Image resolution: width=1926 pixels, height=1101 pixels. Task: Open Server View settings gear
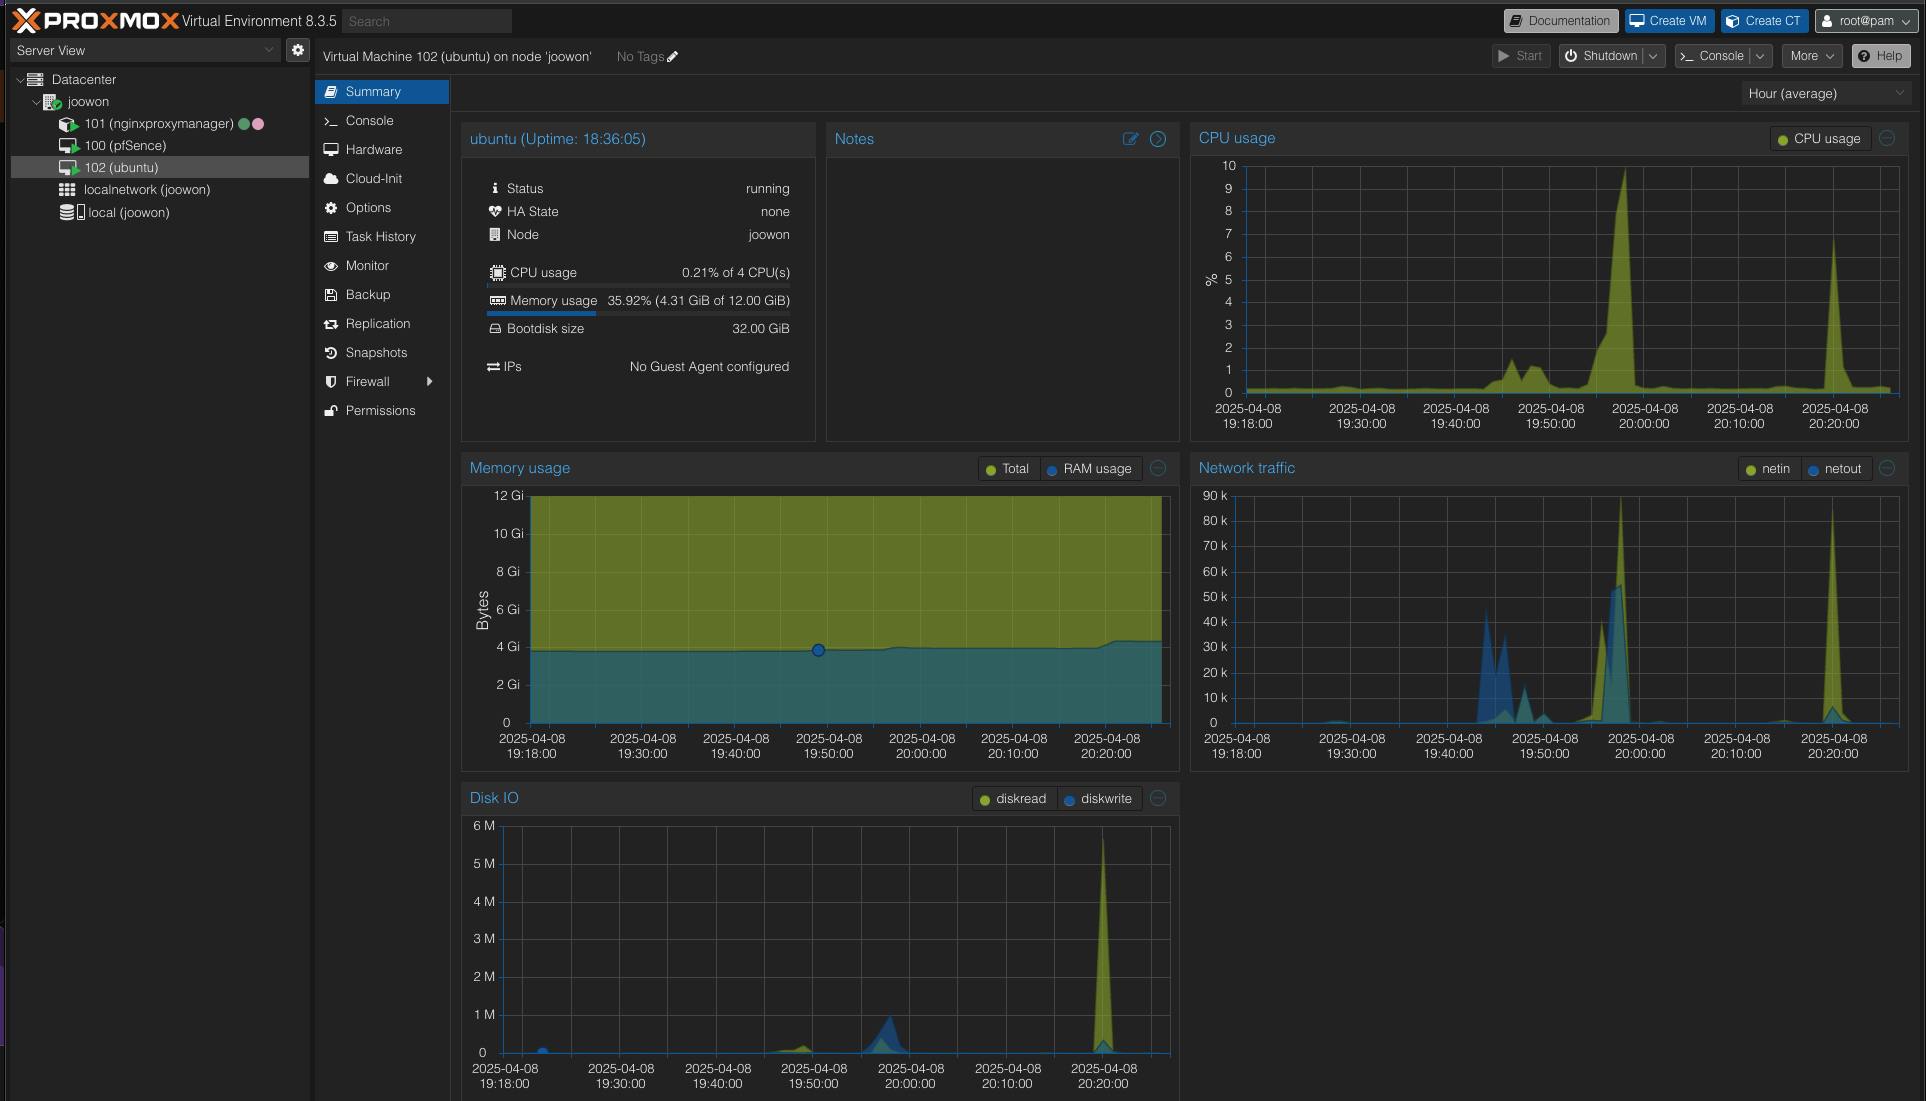pyautogui.click(x=297, y=50)
